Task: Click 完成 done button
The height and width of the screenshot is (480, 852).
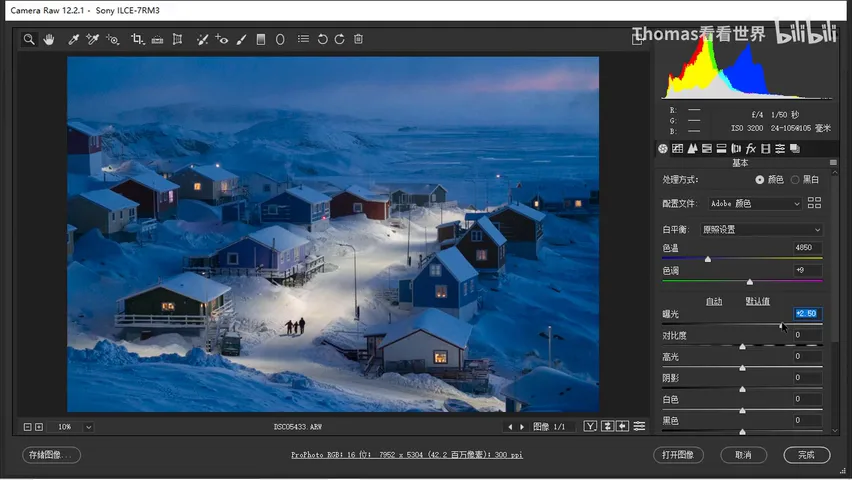Action: [806, 454]
